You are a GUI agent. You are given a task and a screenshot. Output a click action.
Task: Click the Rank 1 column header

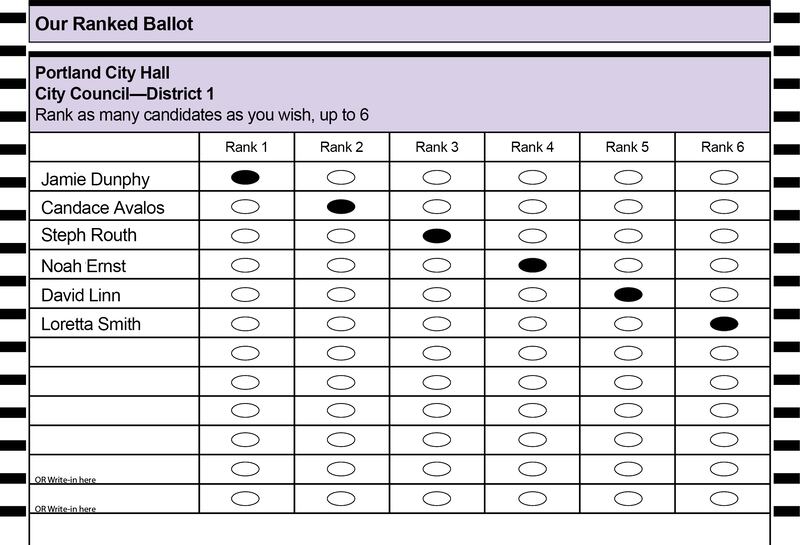click(x=246, y=147)
